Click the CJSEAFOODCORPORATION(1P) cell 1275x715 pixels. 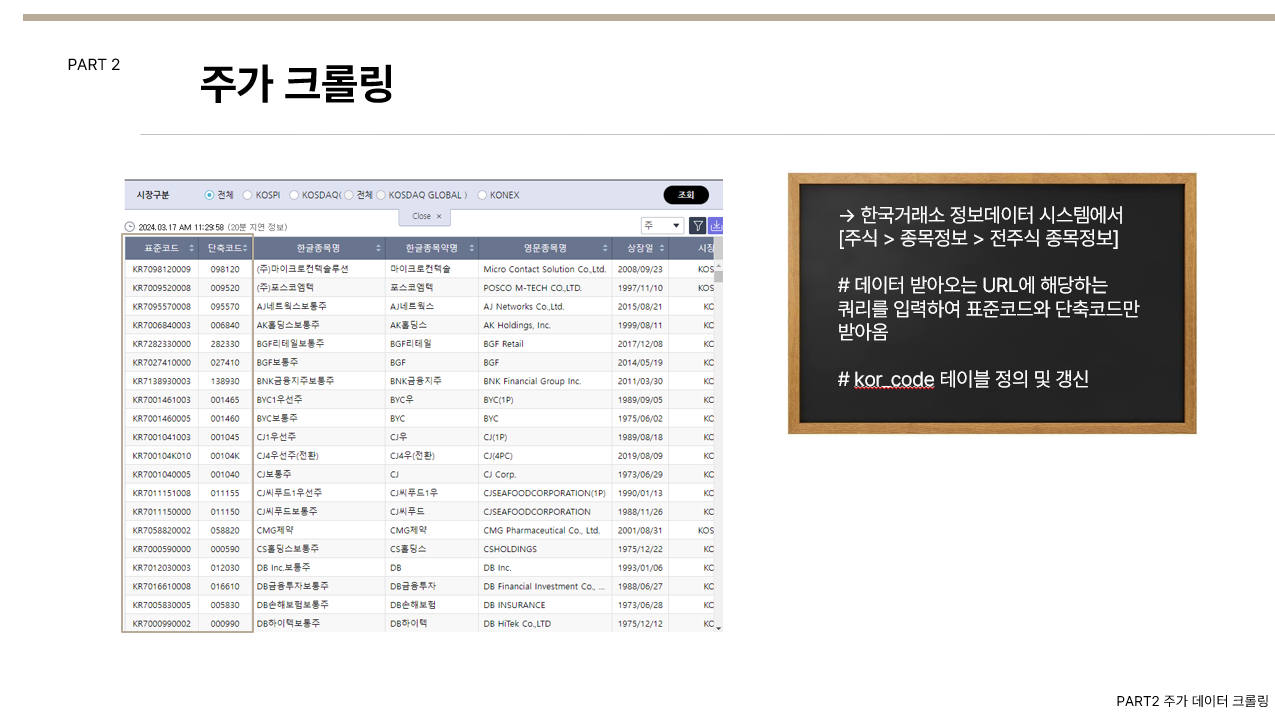[545, 493]
